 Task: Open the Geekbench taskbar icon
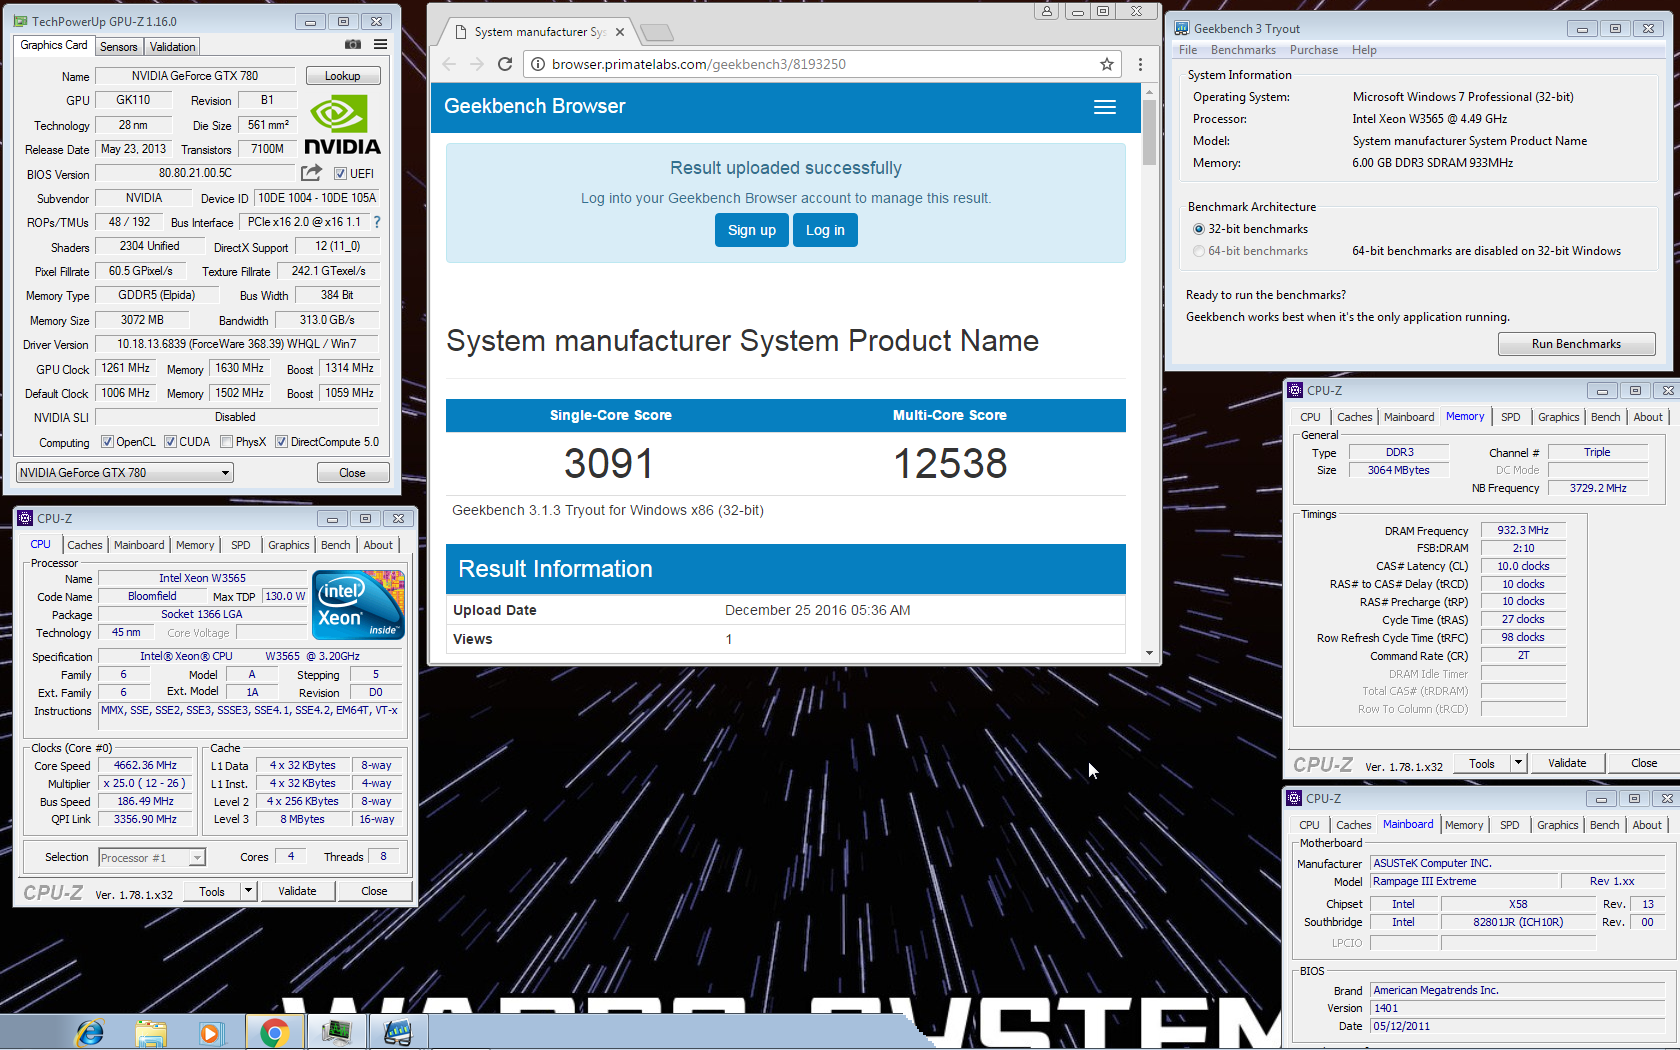(398, 1032)
